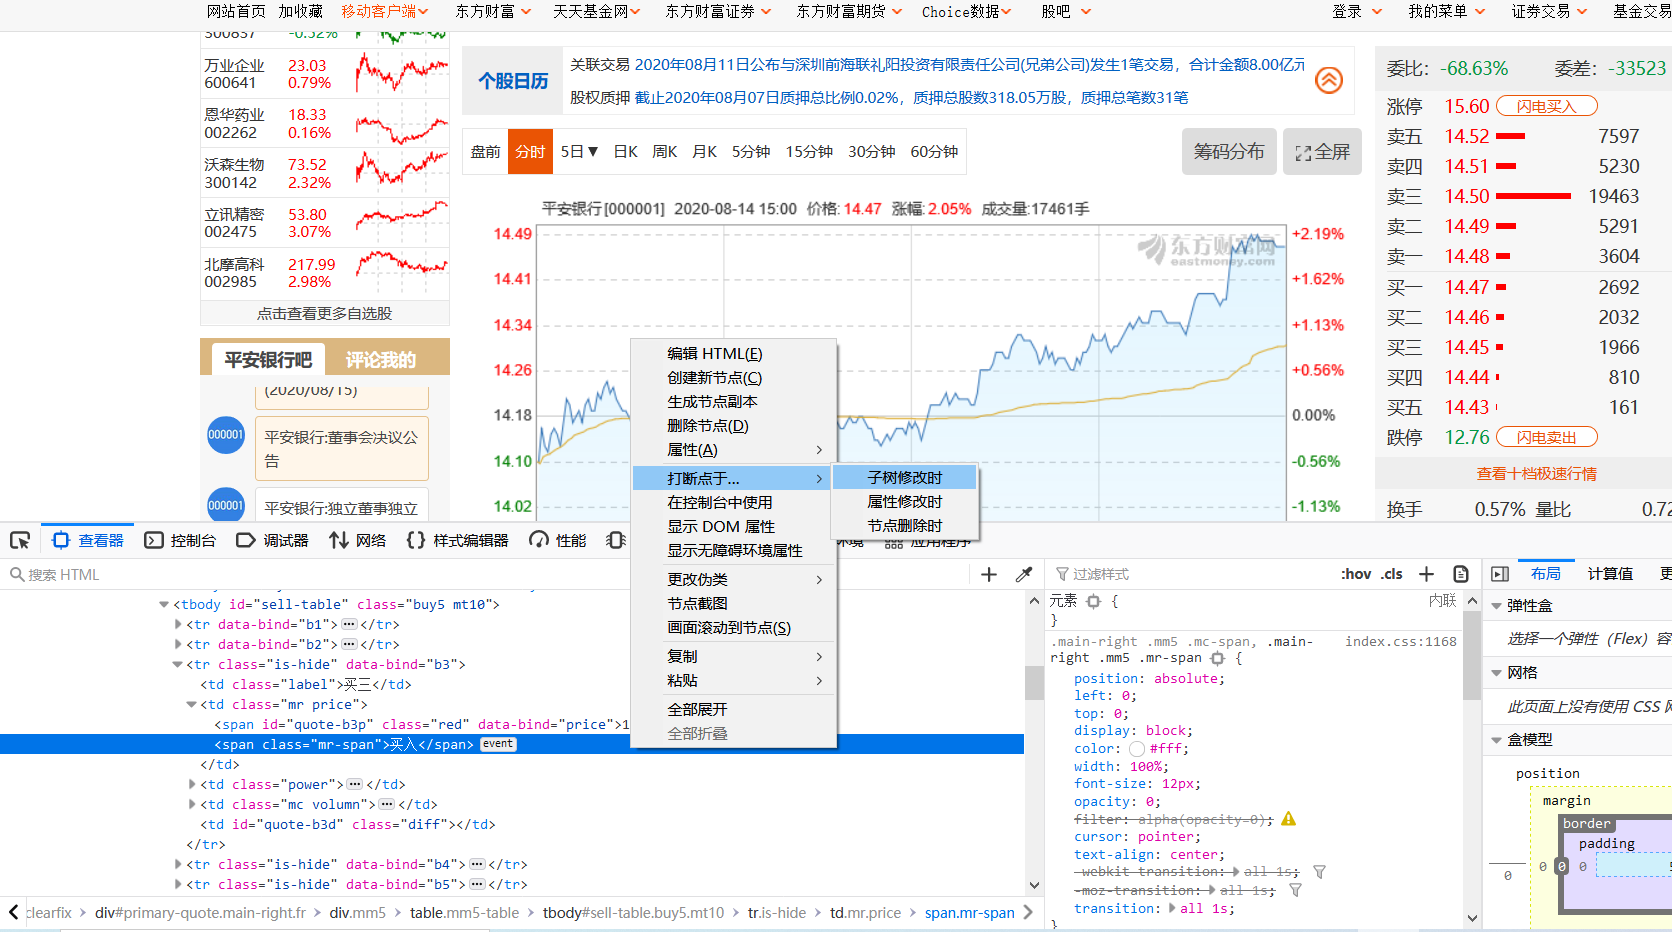Select 节点删除时 breakpoint option

904,526
